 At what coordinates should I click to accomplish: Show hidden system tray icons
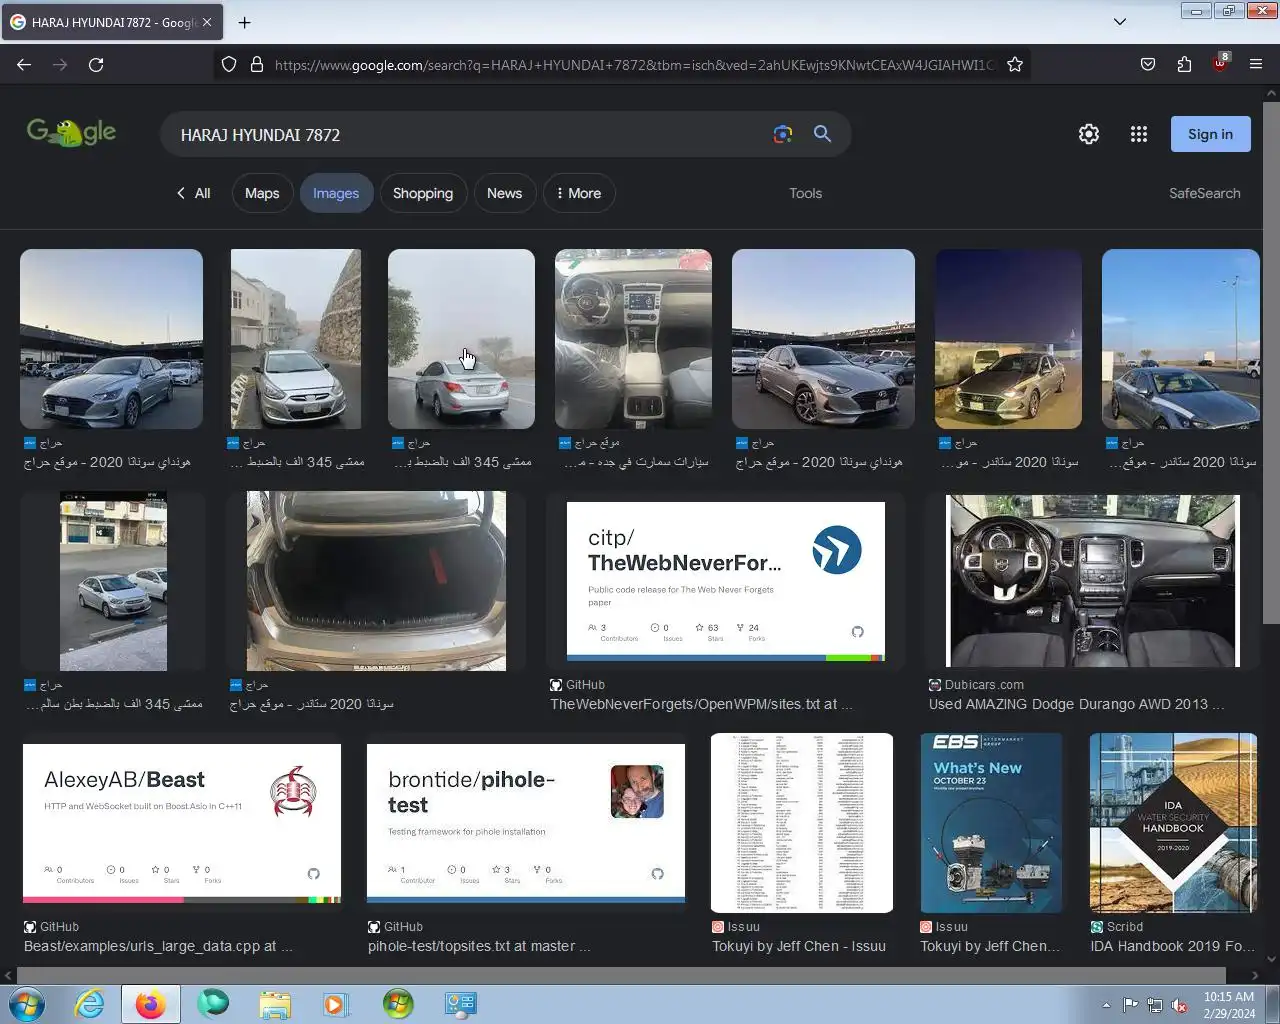[x=1106, y=1005]
